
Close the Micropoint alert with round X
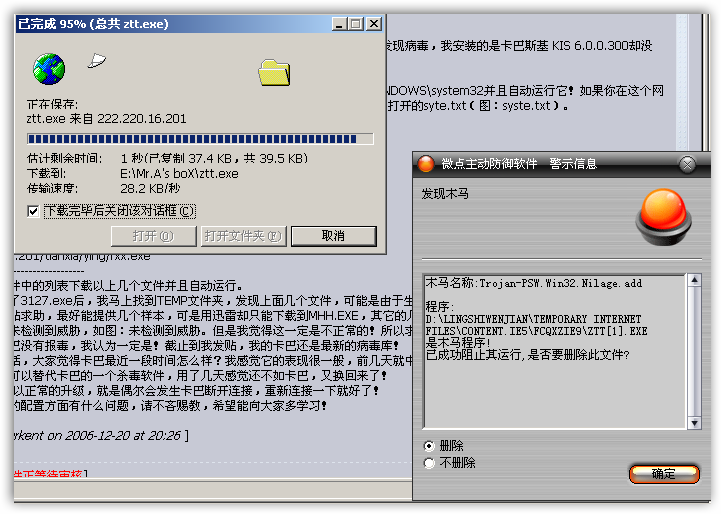point(687,164)
